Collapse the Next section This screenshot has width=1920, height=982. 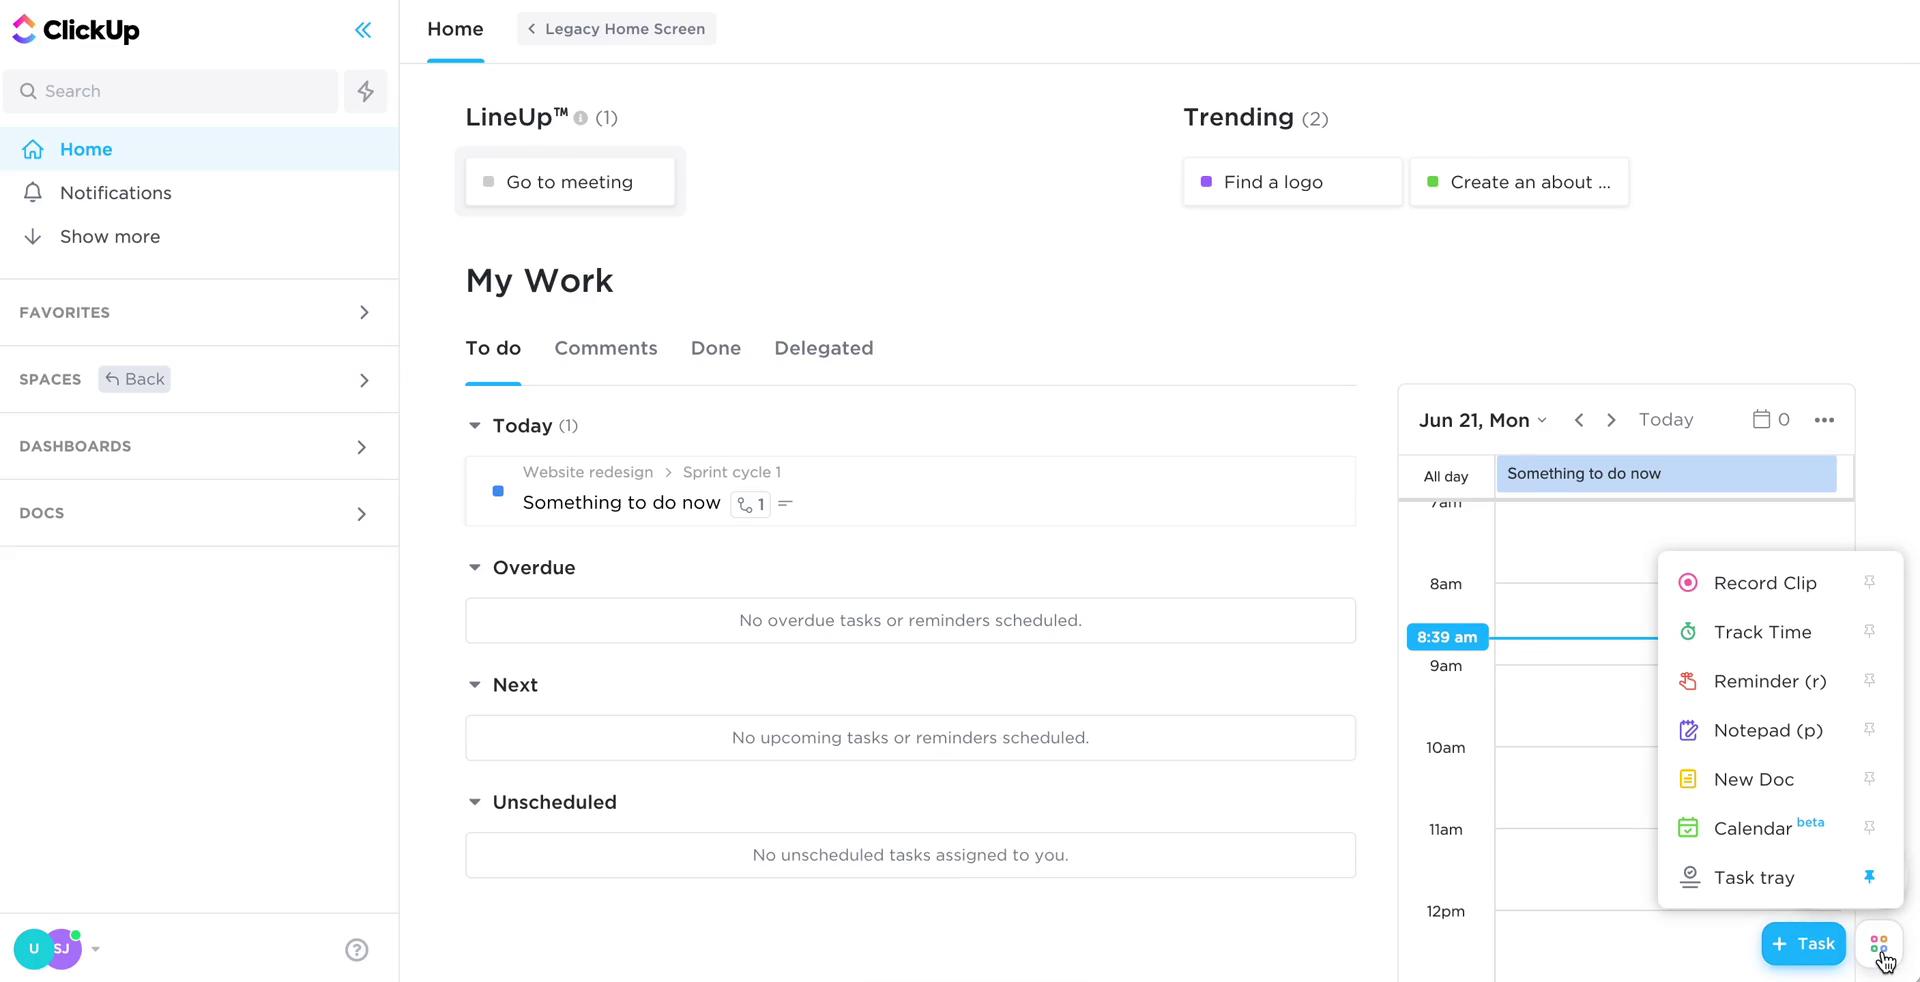(x=474, y=685)
